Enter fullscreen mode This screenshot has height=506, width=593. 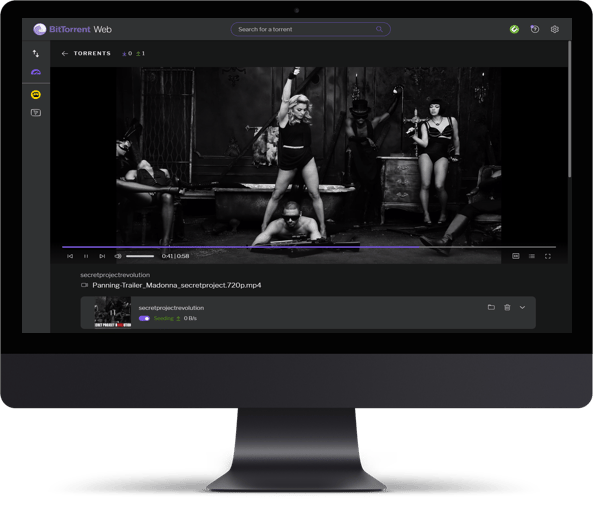548,256
